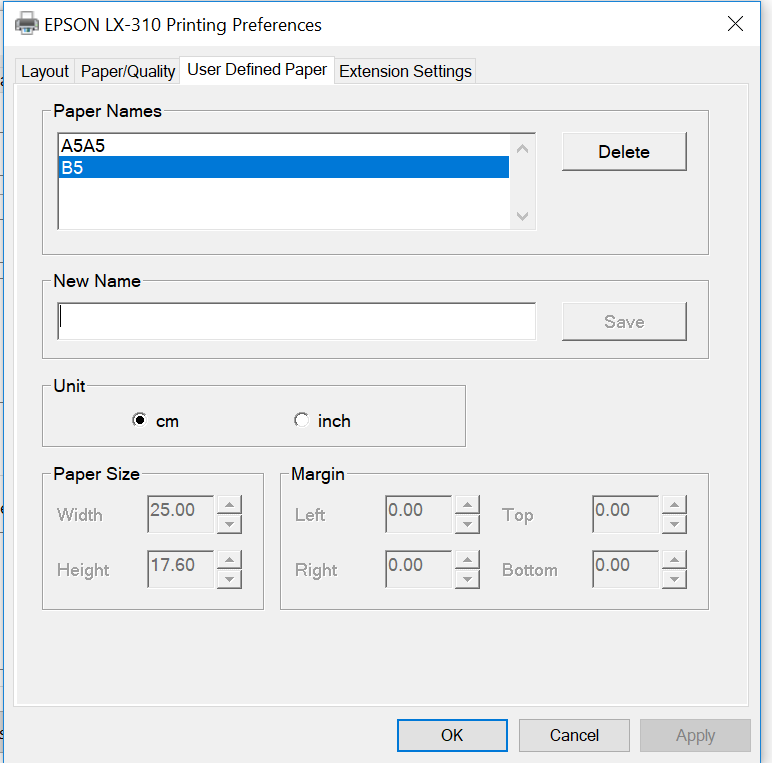Open the Paper/Quality tab

pos(128,71)
